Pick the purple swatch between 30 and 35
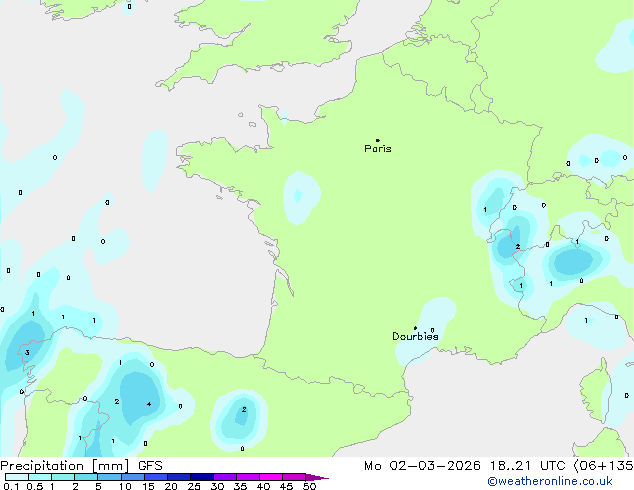Screen dimensions: 634x490 225,477
